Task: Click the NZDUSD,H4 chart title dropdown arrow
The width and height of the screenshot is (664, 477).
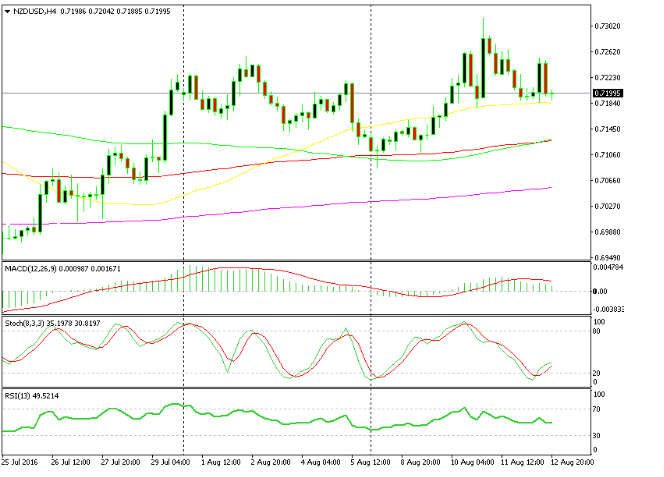Action: (x=7, y=12)
